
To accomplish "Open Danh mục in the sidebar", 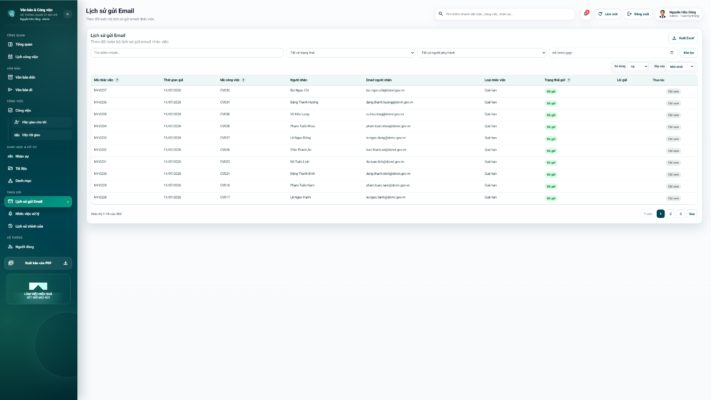I will (38, 181).
